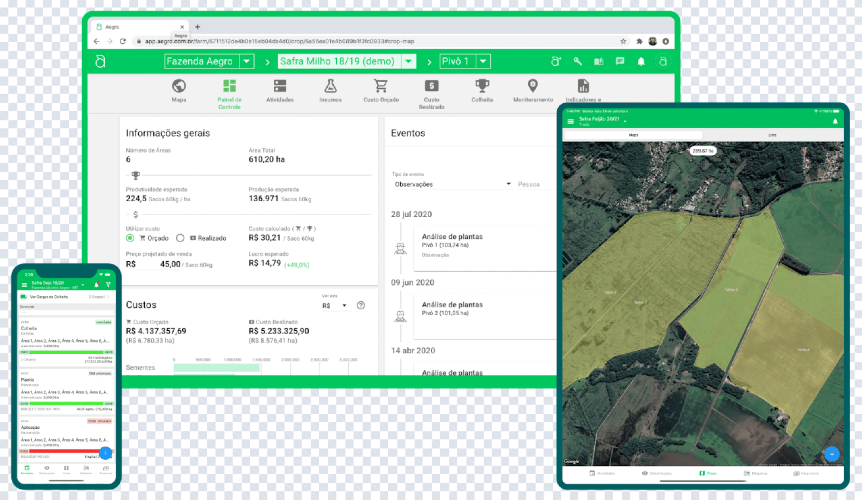Click the Colheita trophy icon
The image size is (862, 500).
click(x=482, y=87)
